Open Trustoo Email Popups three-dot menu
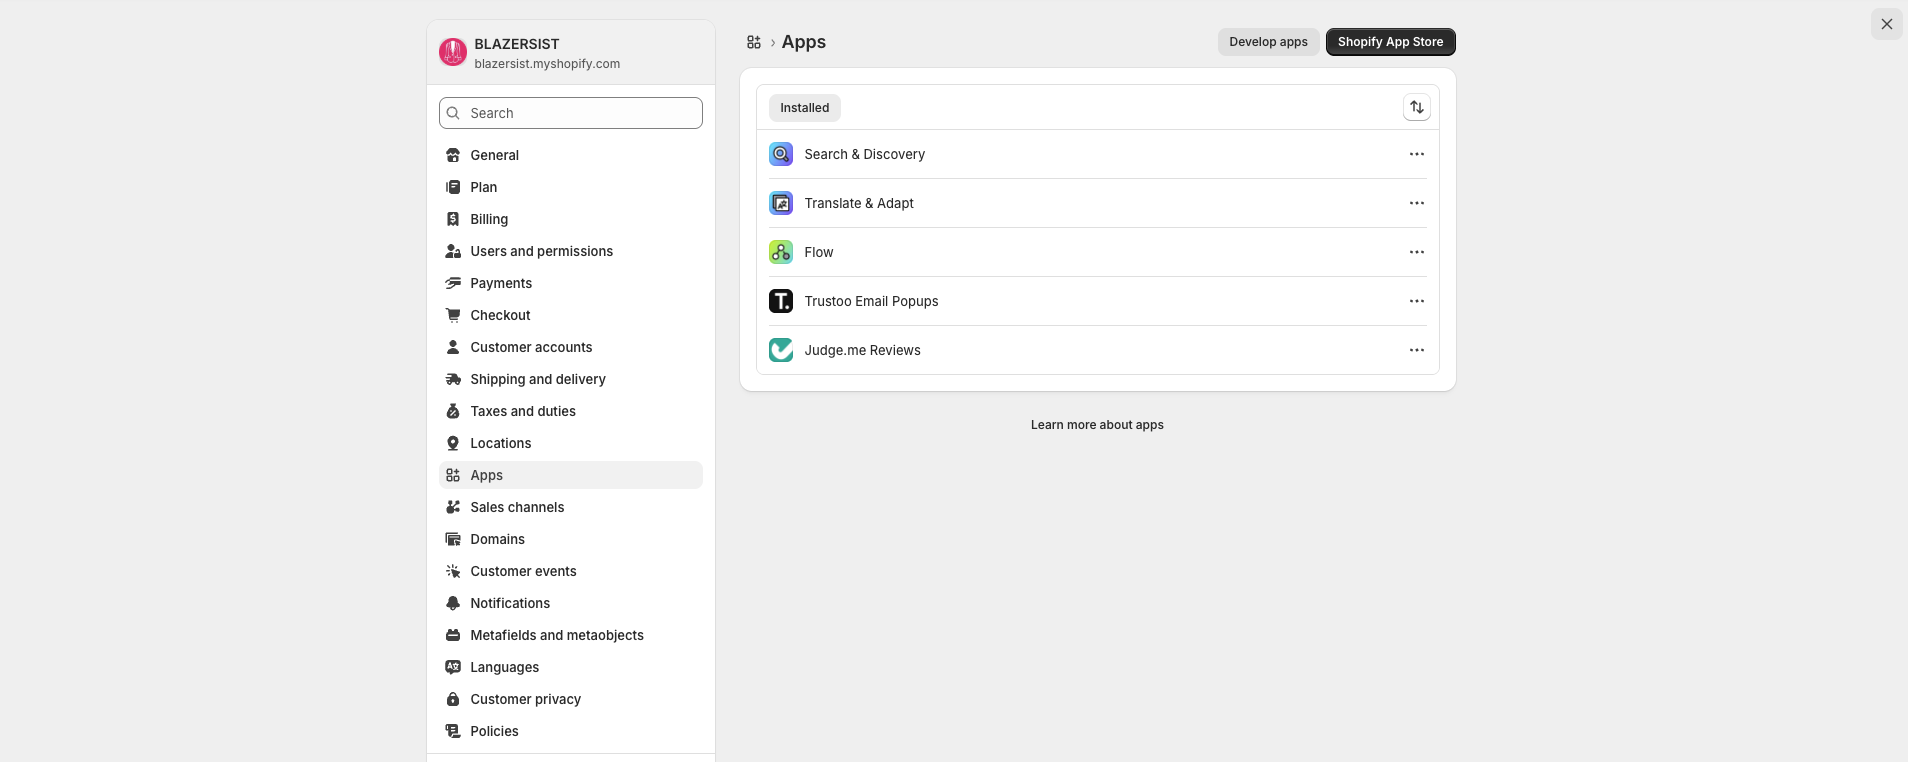This screenshot has height=762, width=1908. (1416, 301)
